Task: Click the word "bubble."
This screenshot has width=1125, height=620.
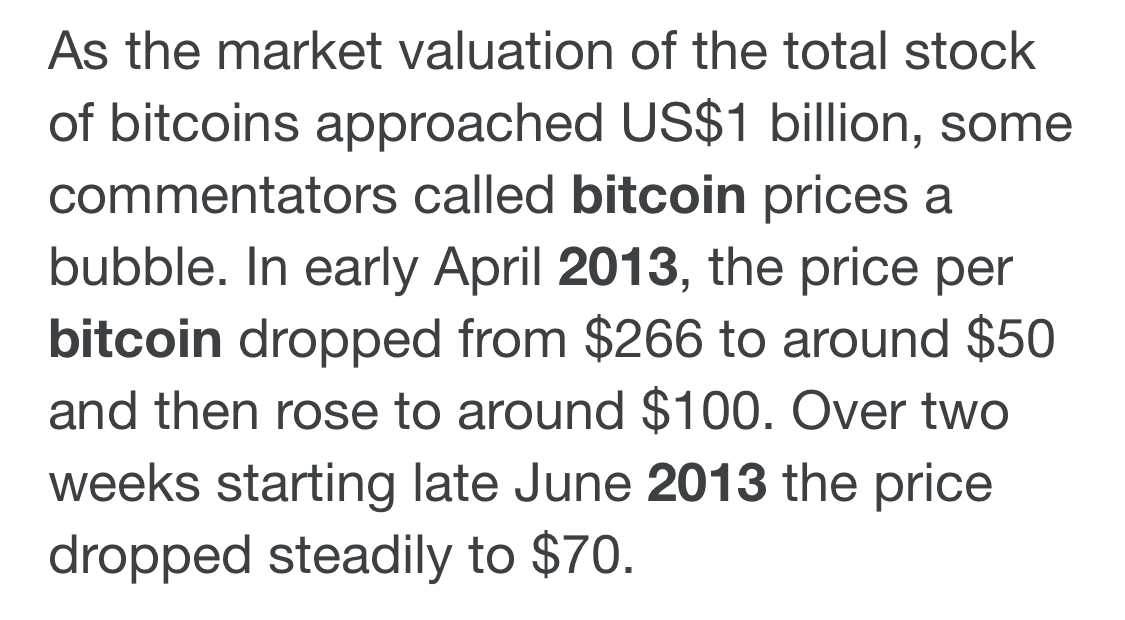Action: tap(138, 268)
